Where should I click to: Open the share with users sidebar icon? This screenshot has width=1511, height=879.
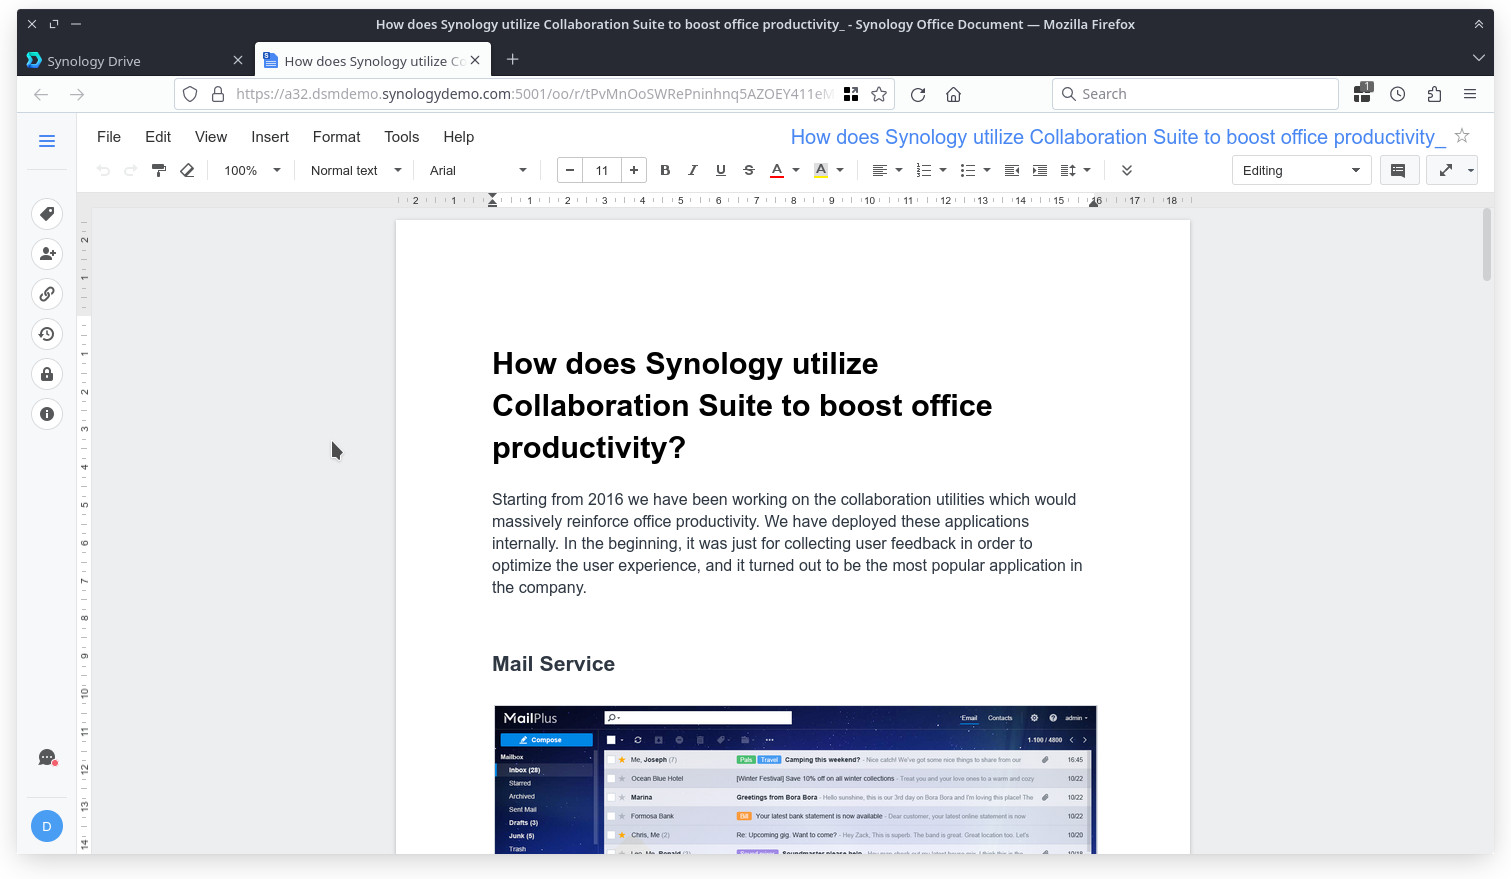coord(47,254)
